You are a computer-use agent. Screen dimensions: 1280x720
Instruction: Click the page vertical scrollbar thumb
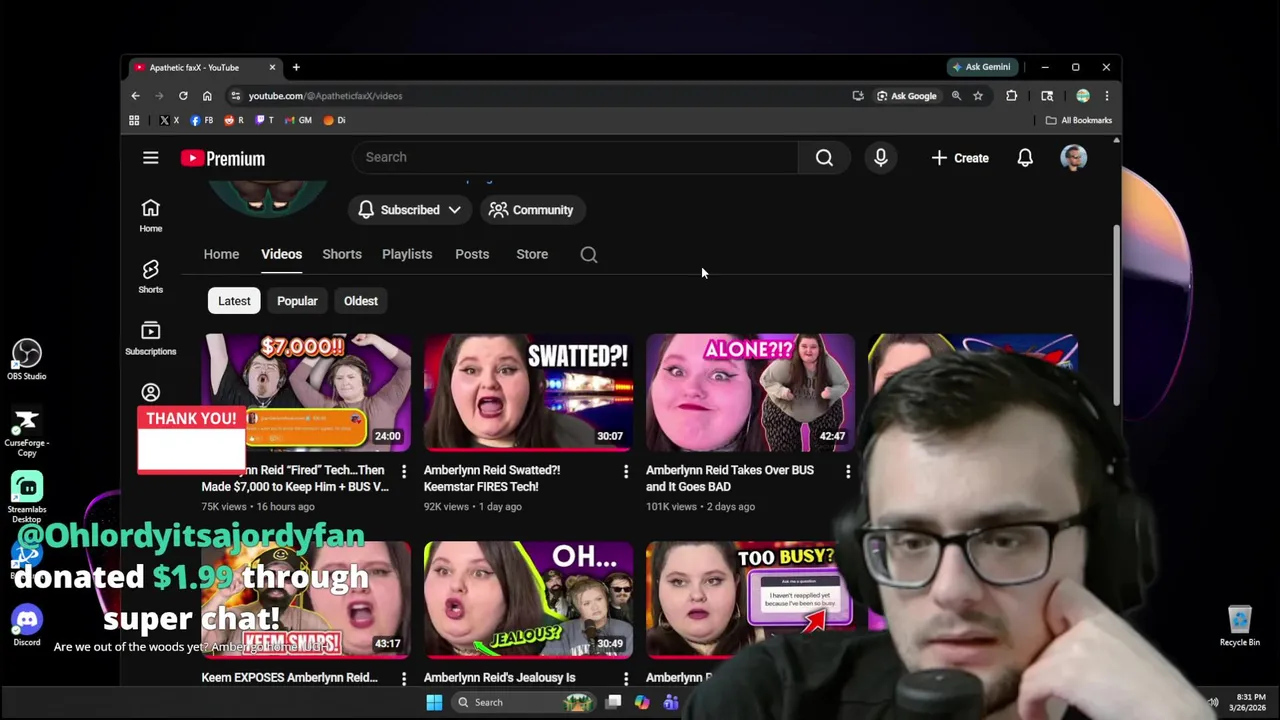tap(1116, 315)
